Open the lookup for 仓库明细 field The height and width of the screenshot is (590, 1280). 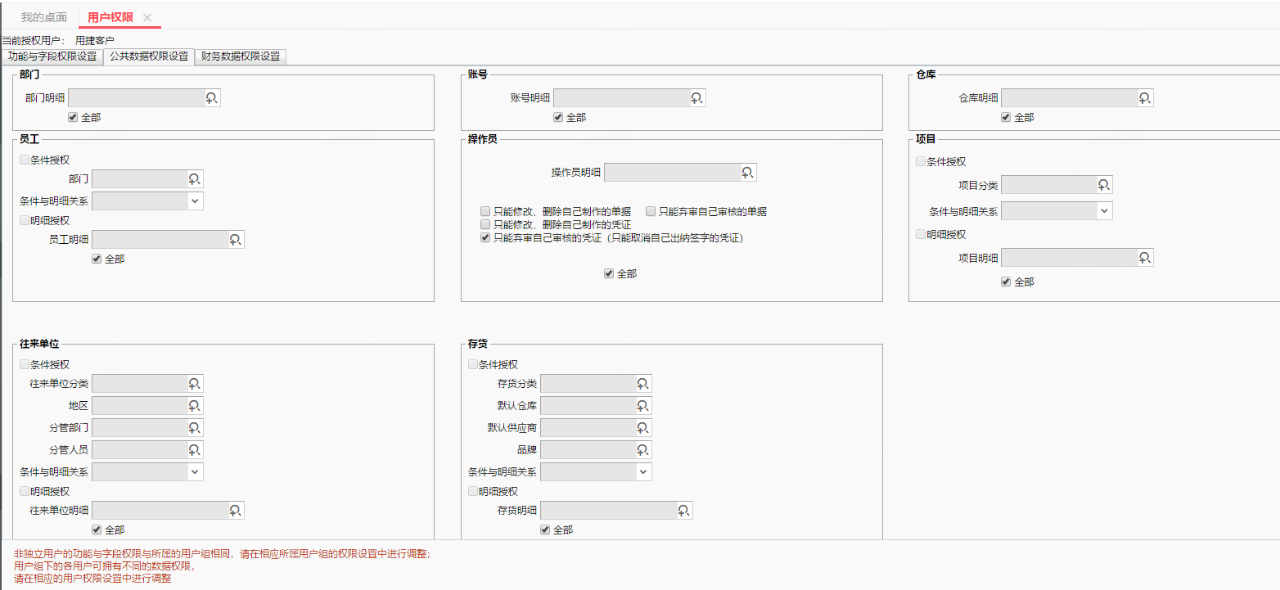[x=1145, y=98]
